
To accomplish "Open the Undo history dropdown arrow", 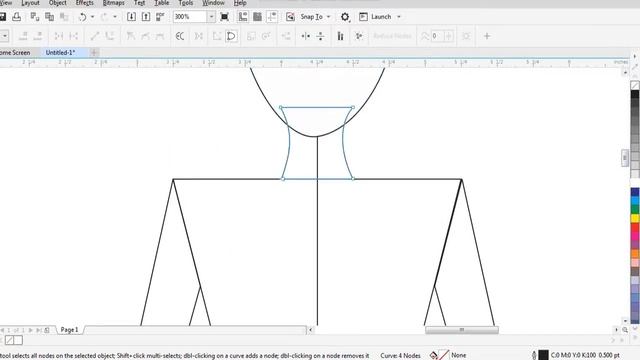I will click(x=93, y=17).
